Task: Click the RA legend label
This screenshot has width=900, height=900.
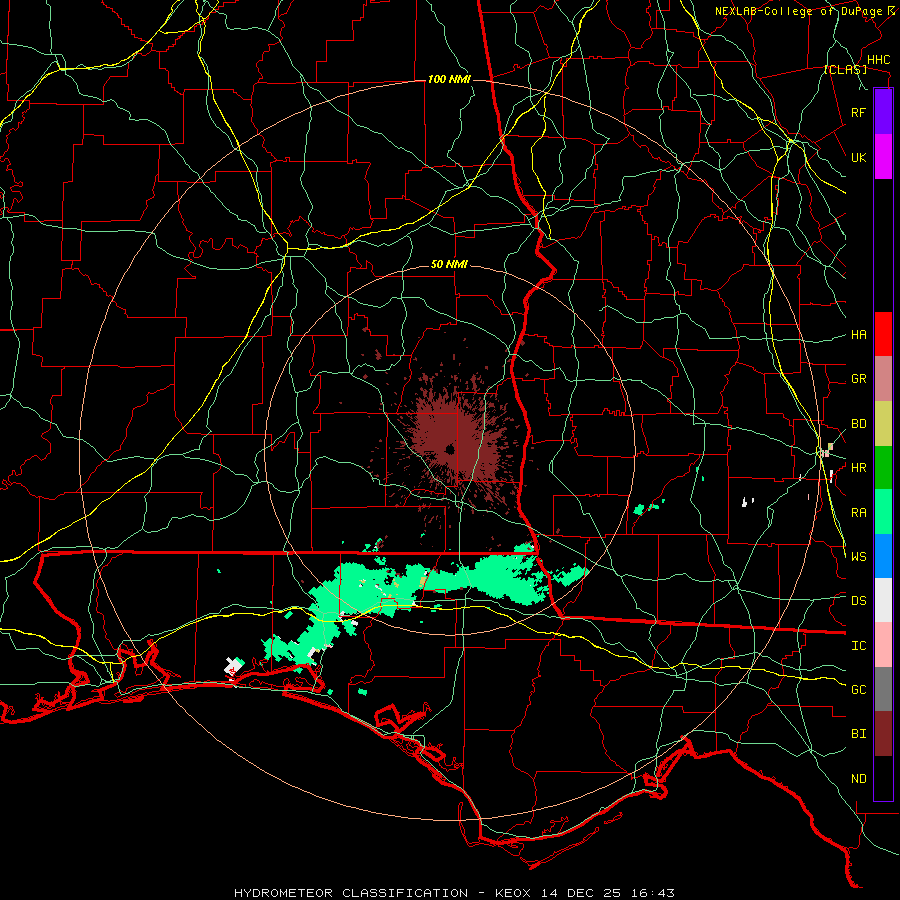Action: click(858, 513)
